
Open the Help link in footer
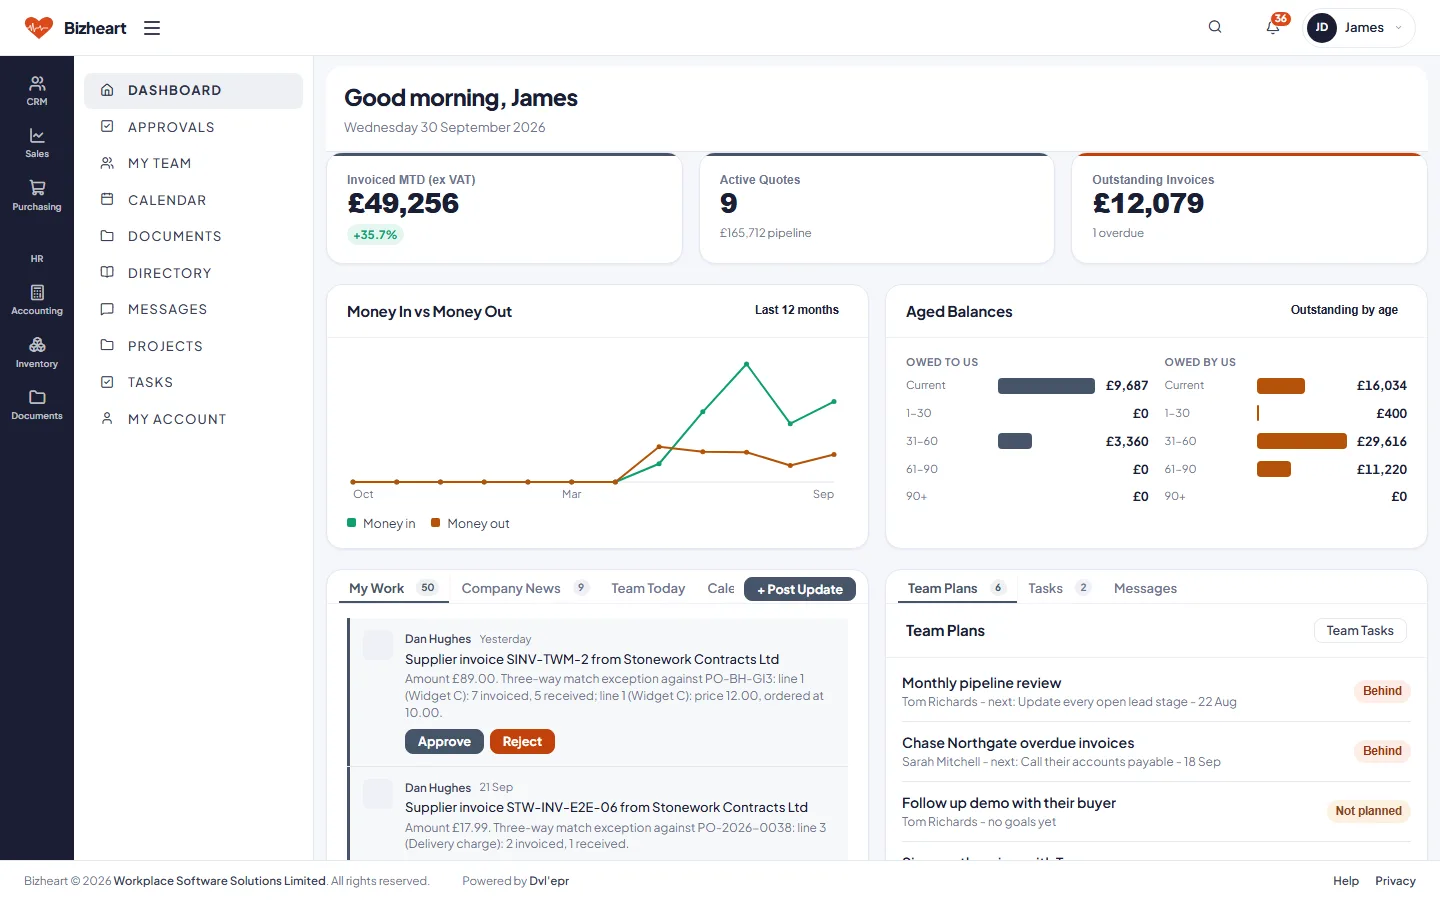coord(1346,881)
